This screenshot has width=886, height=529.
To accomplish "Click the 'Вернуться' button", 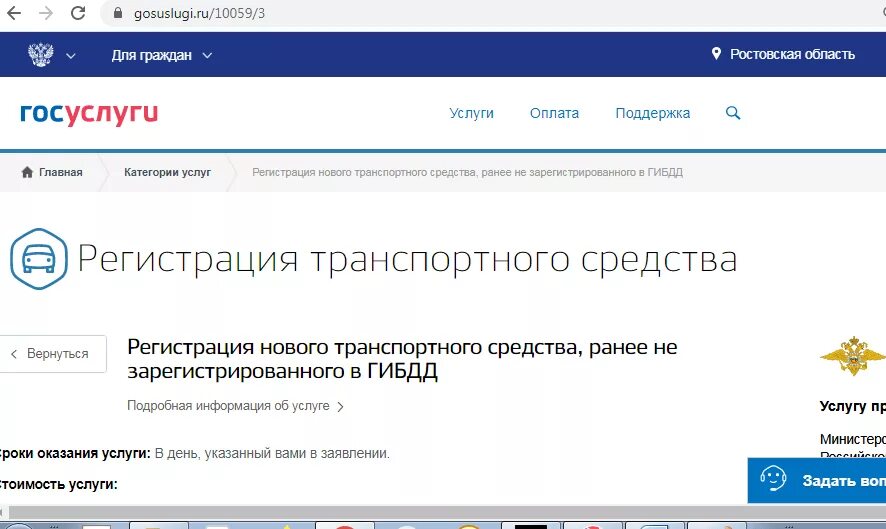I will (53, 354).
